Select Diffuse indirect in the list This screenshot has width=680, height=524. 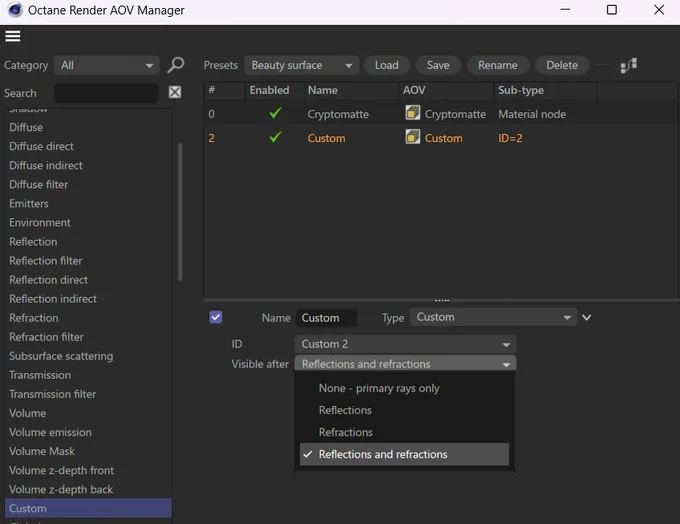(x=88, y=165)
